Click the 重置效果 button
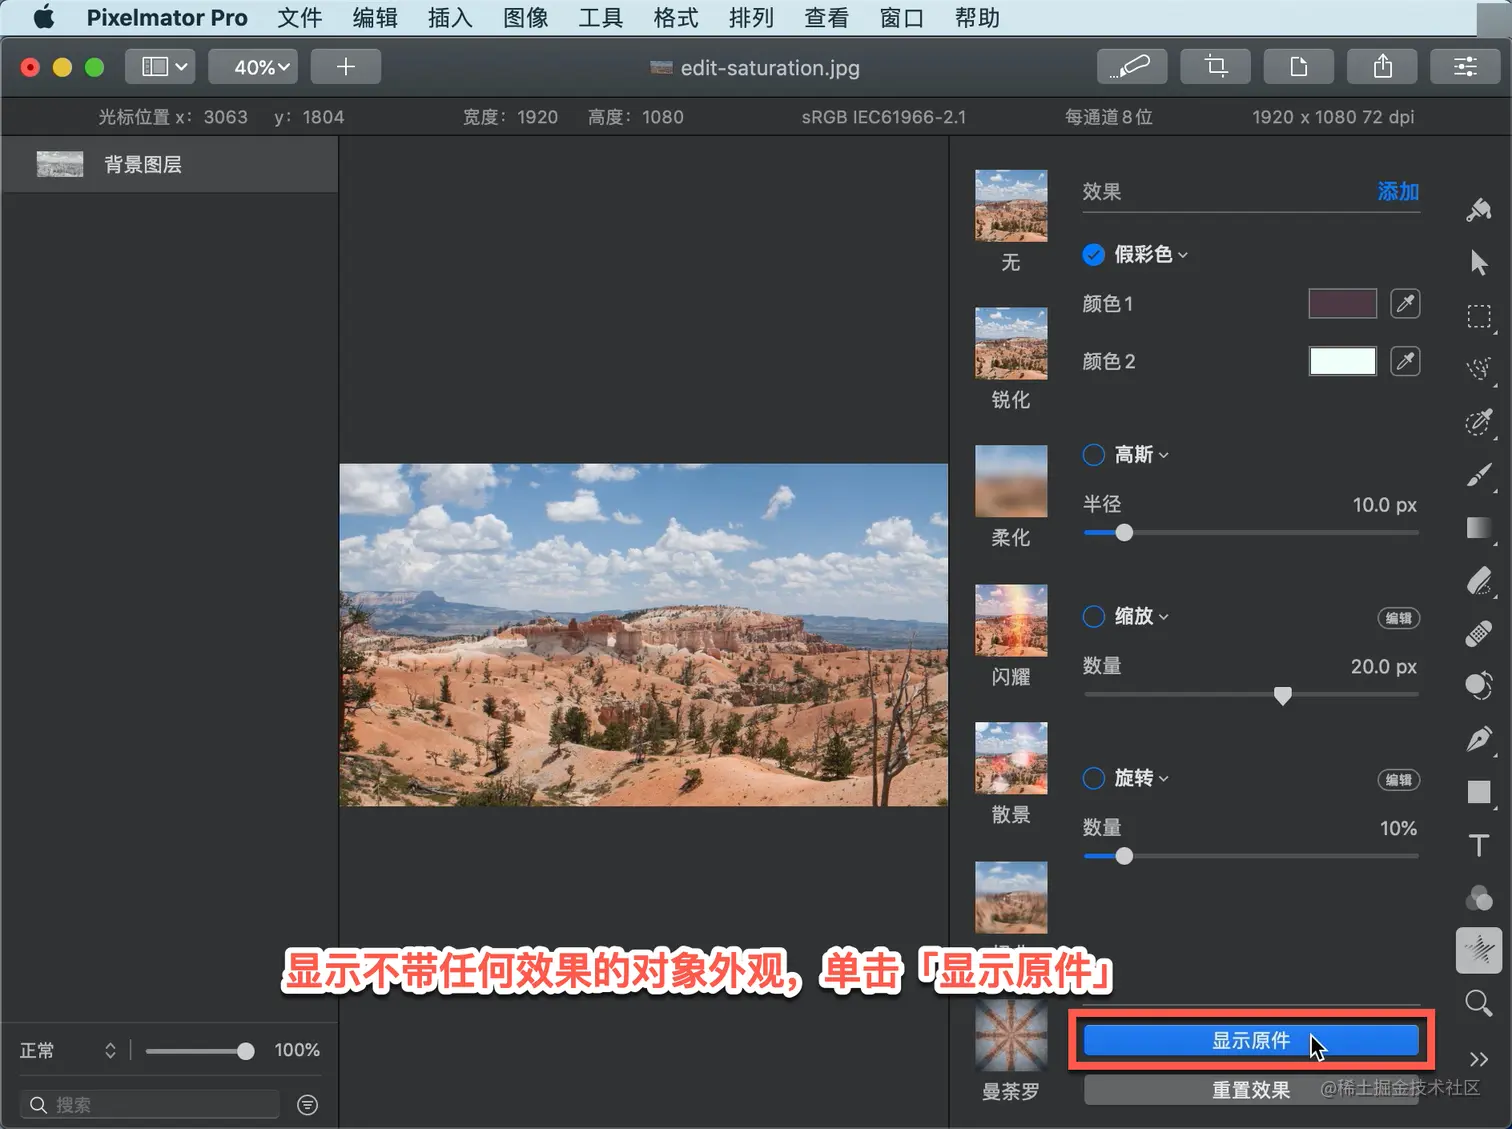Screen dimensions: 1512x1129 (x=1251, y=1090)
